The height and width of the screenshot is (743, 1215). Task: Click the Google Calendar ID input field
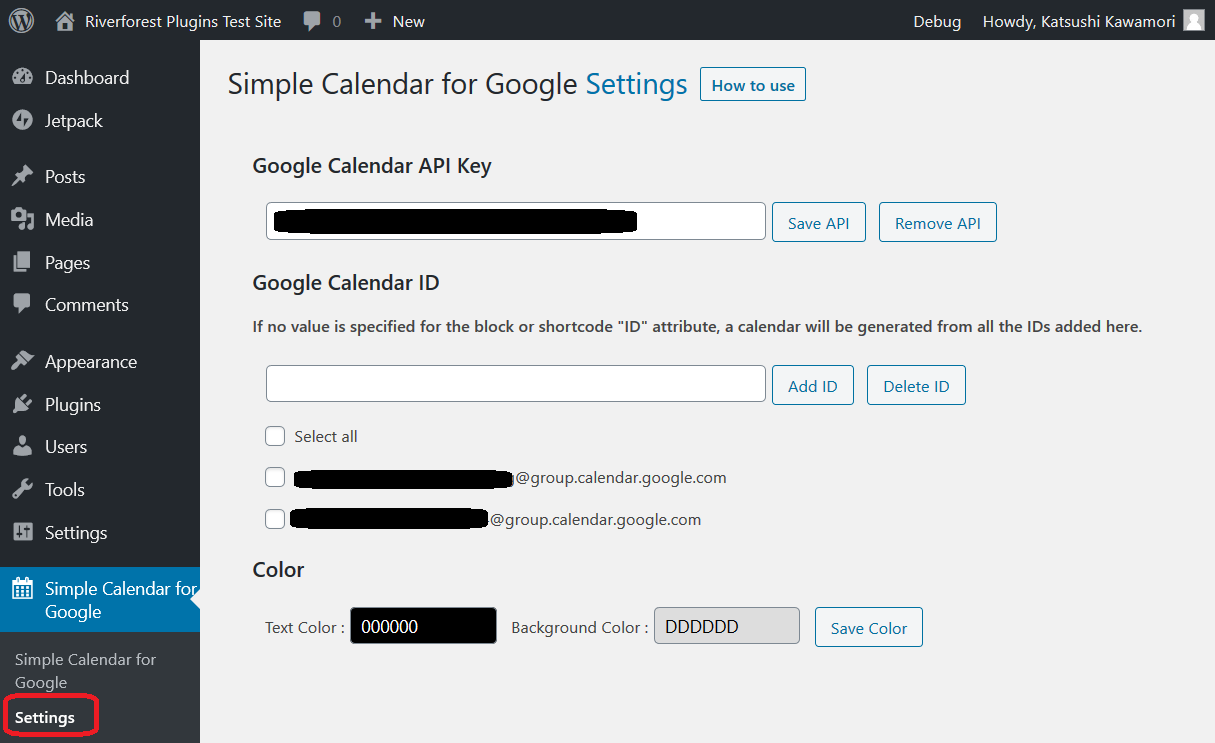(516, 384)
